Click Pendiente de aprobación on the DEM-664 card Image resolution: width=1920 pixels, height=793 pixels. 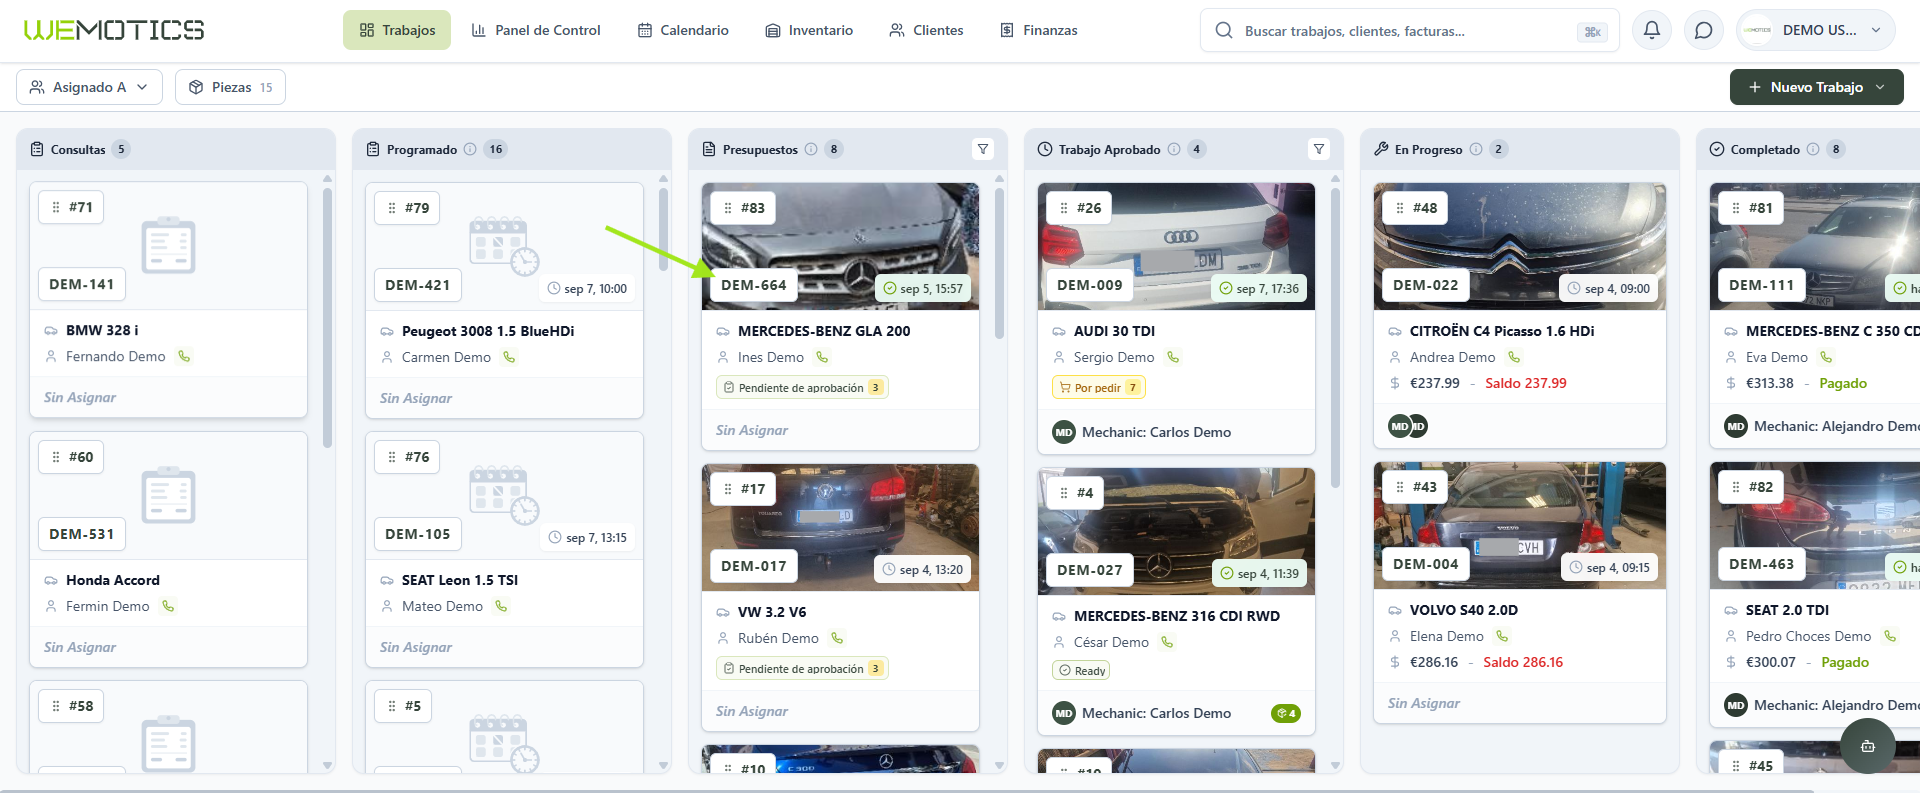click(x=802, y=388)
